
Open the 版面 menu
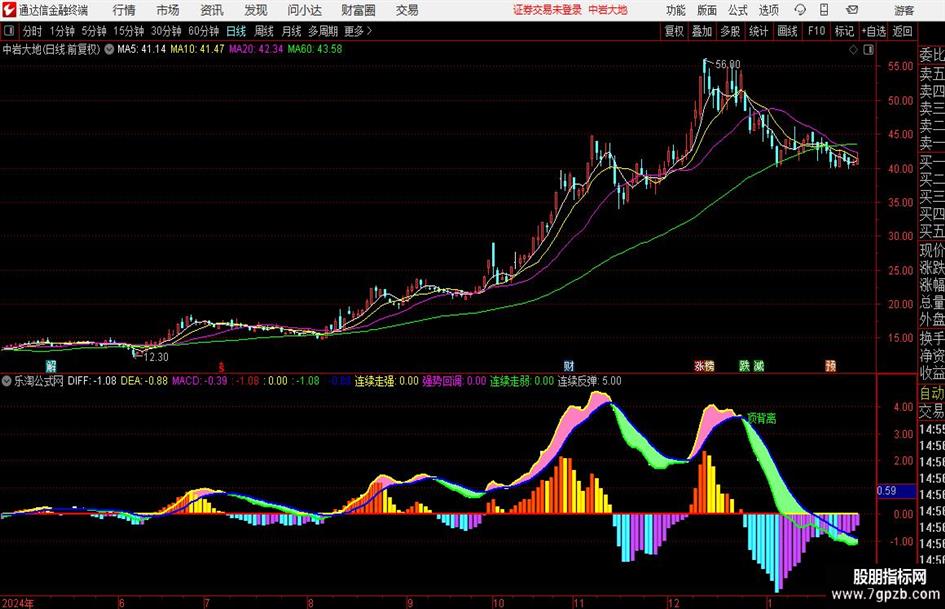pos(706,10)
